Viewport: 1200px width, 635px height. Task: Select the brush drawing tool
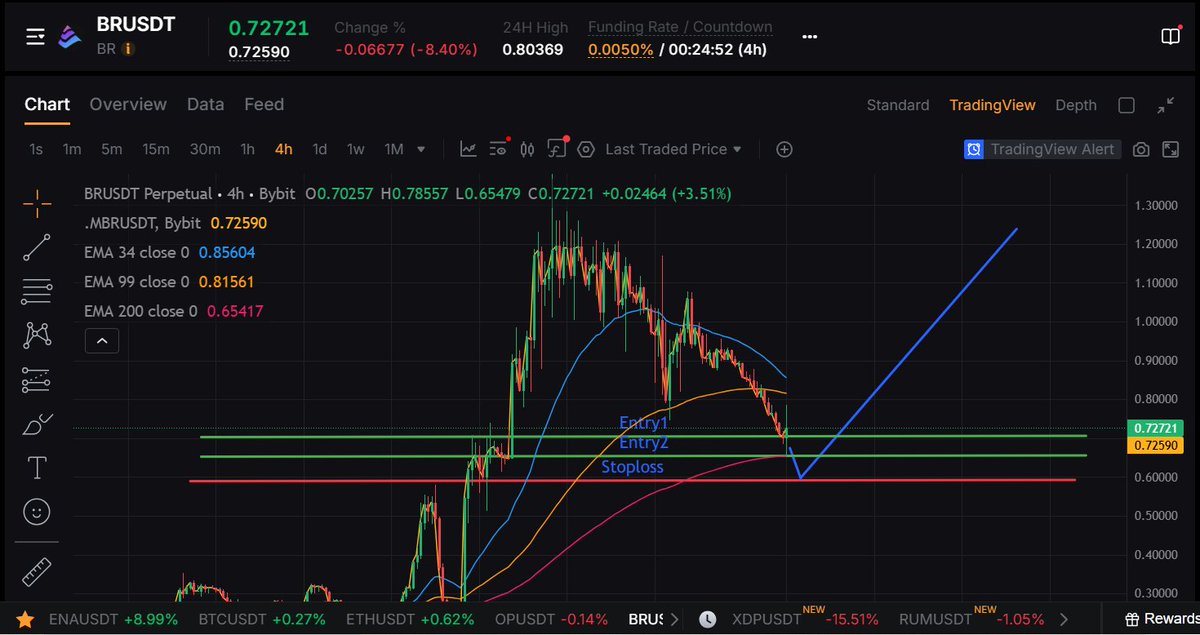(x=37, y=424)
